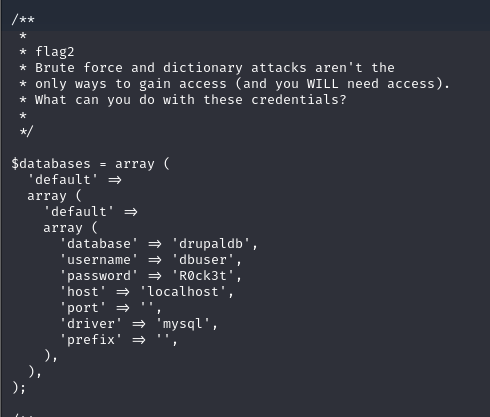
Task: Click the $databases variable name
Action: coord(51,164)
